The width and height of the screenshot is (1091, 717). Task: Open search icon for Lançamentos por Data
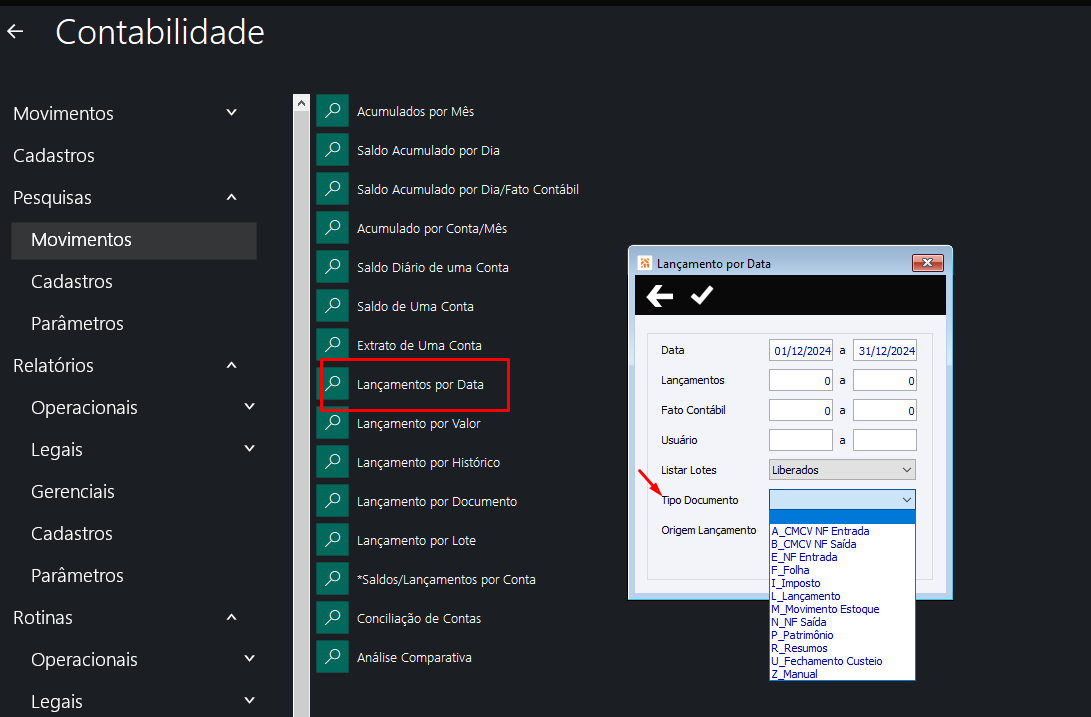tap(333, 384)
